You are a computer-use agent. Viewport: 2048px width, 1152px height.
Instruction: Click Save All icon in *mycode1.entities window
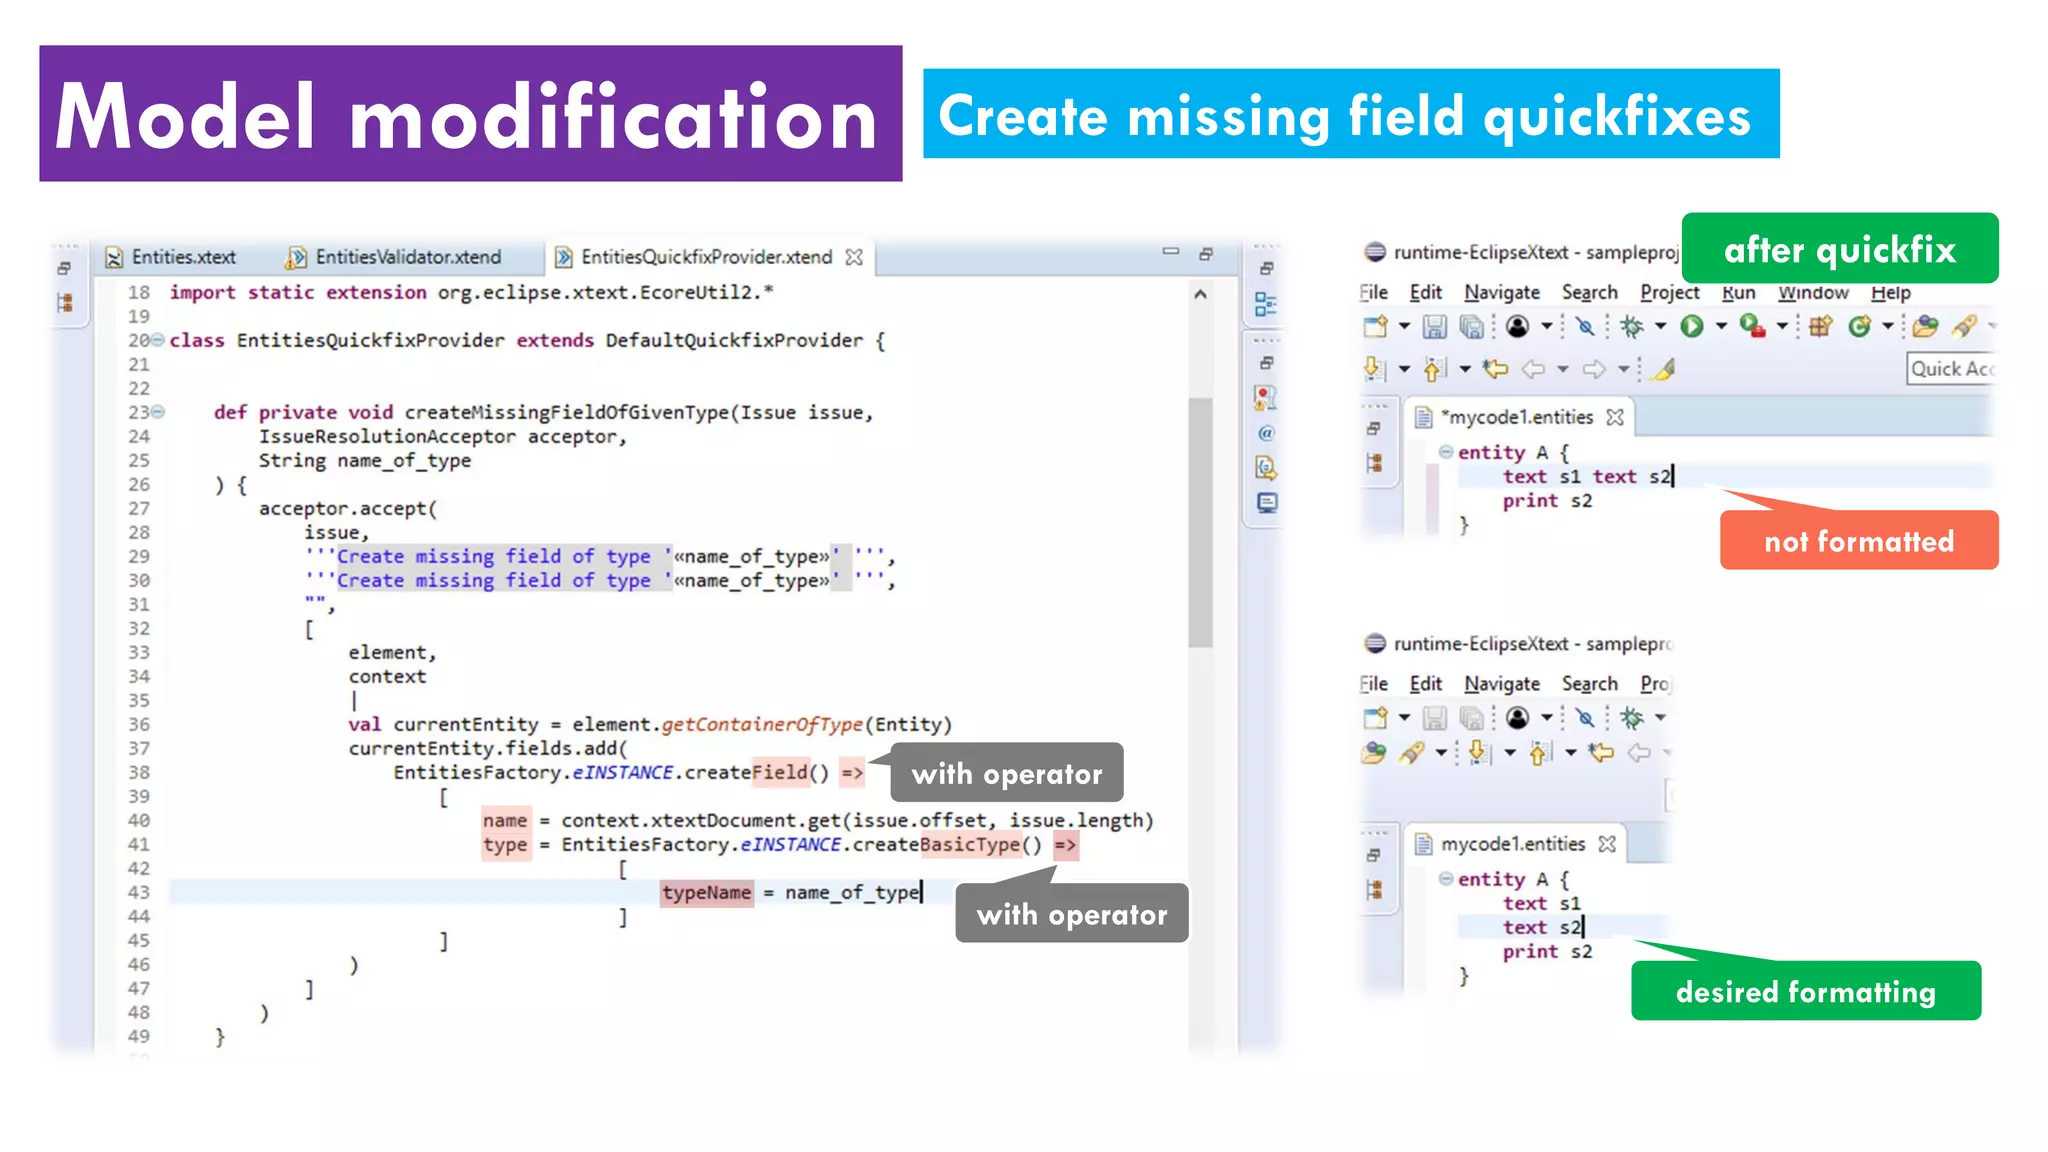(x=1471, y=326)
